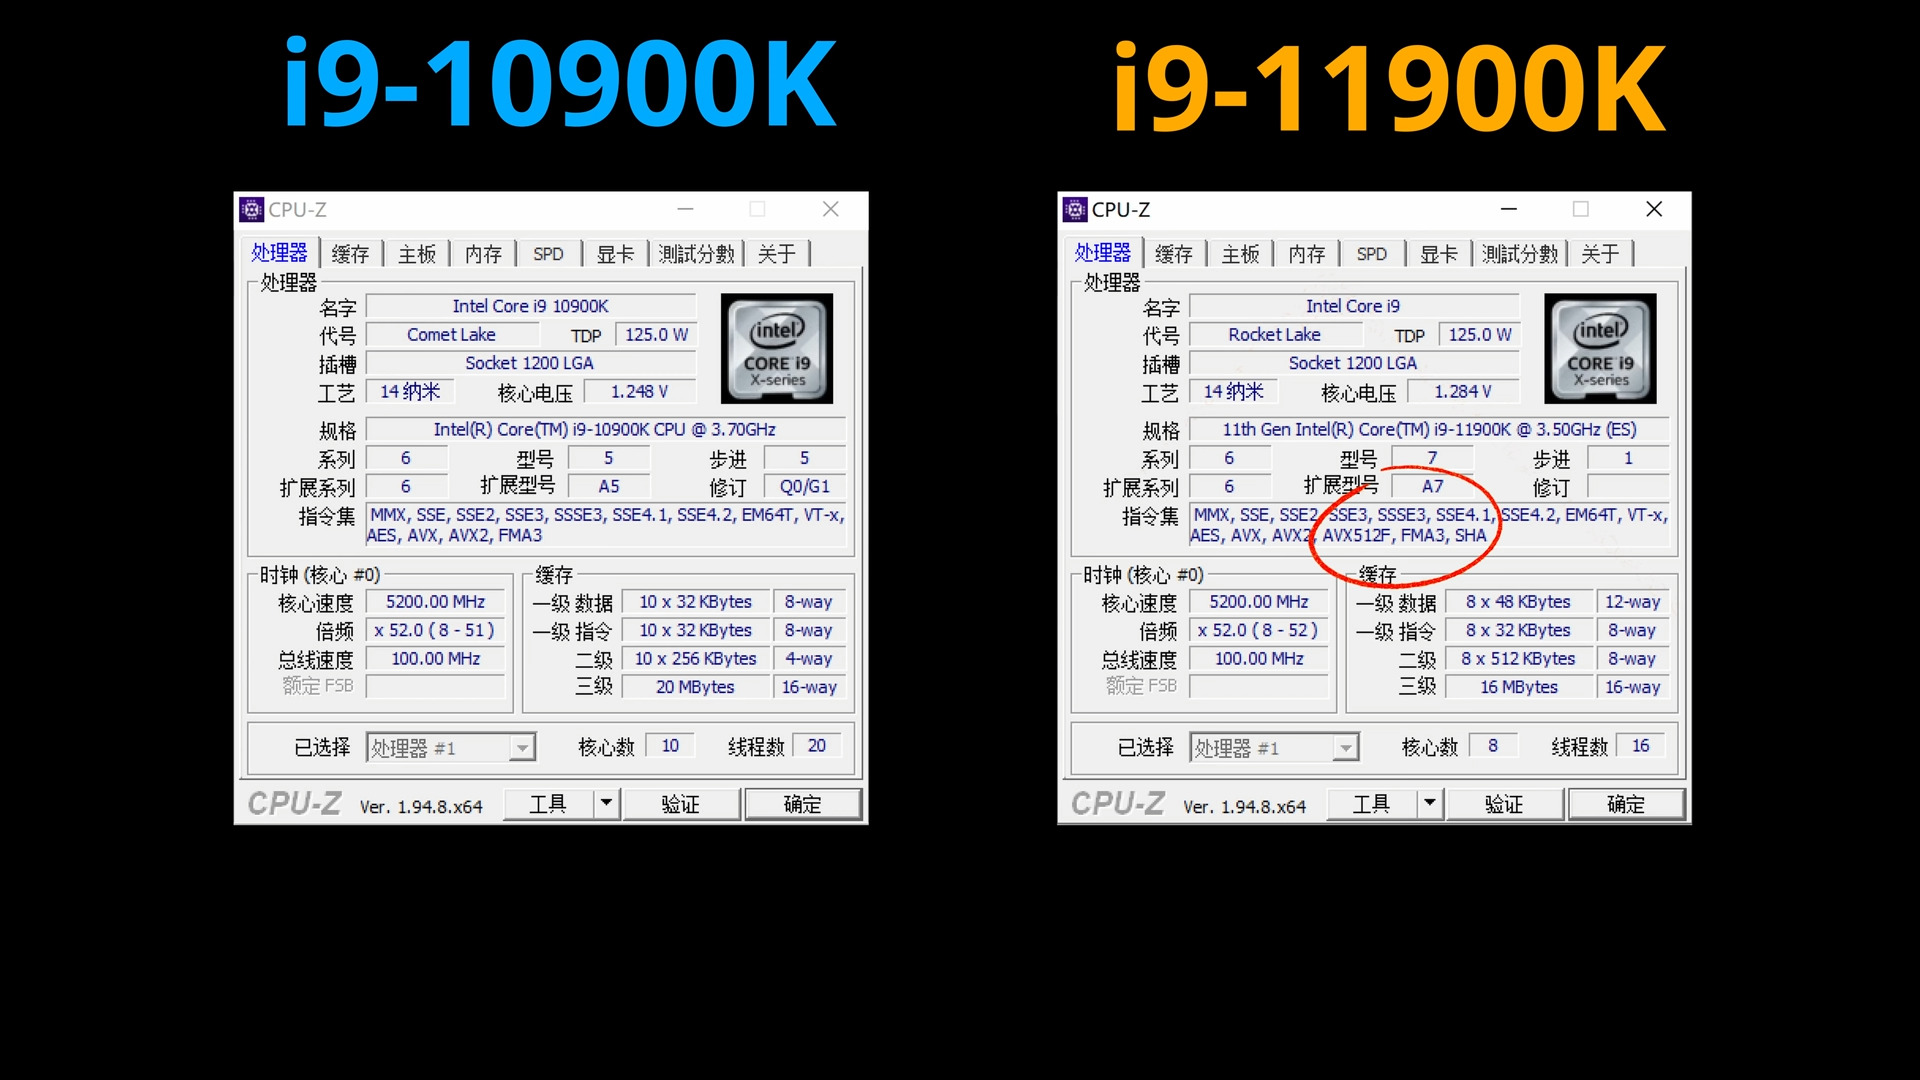Click the 100.00 MHz bus speed in right window
The width and height of the screenshot is (1920, 1080).
point(1258,659)
